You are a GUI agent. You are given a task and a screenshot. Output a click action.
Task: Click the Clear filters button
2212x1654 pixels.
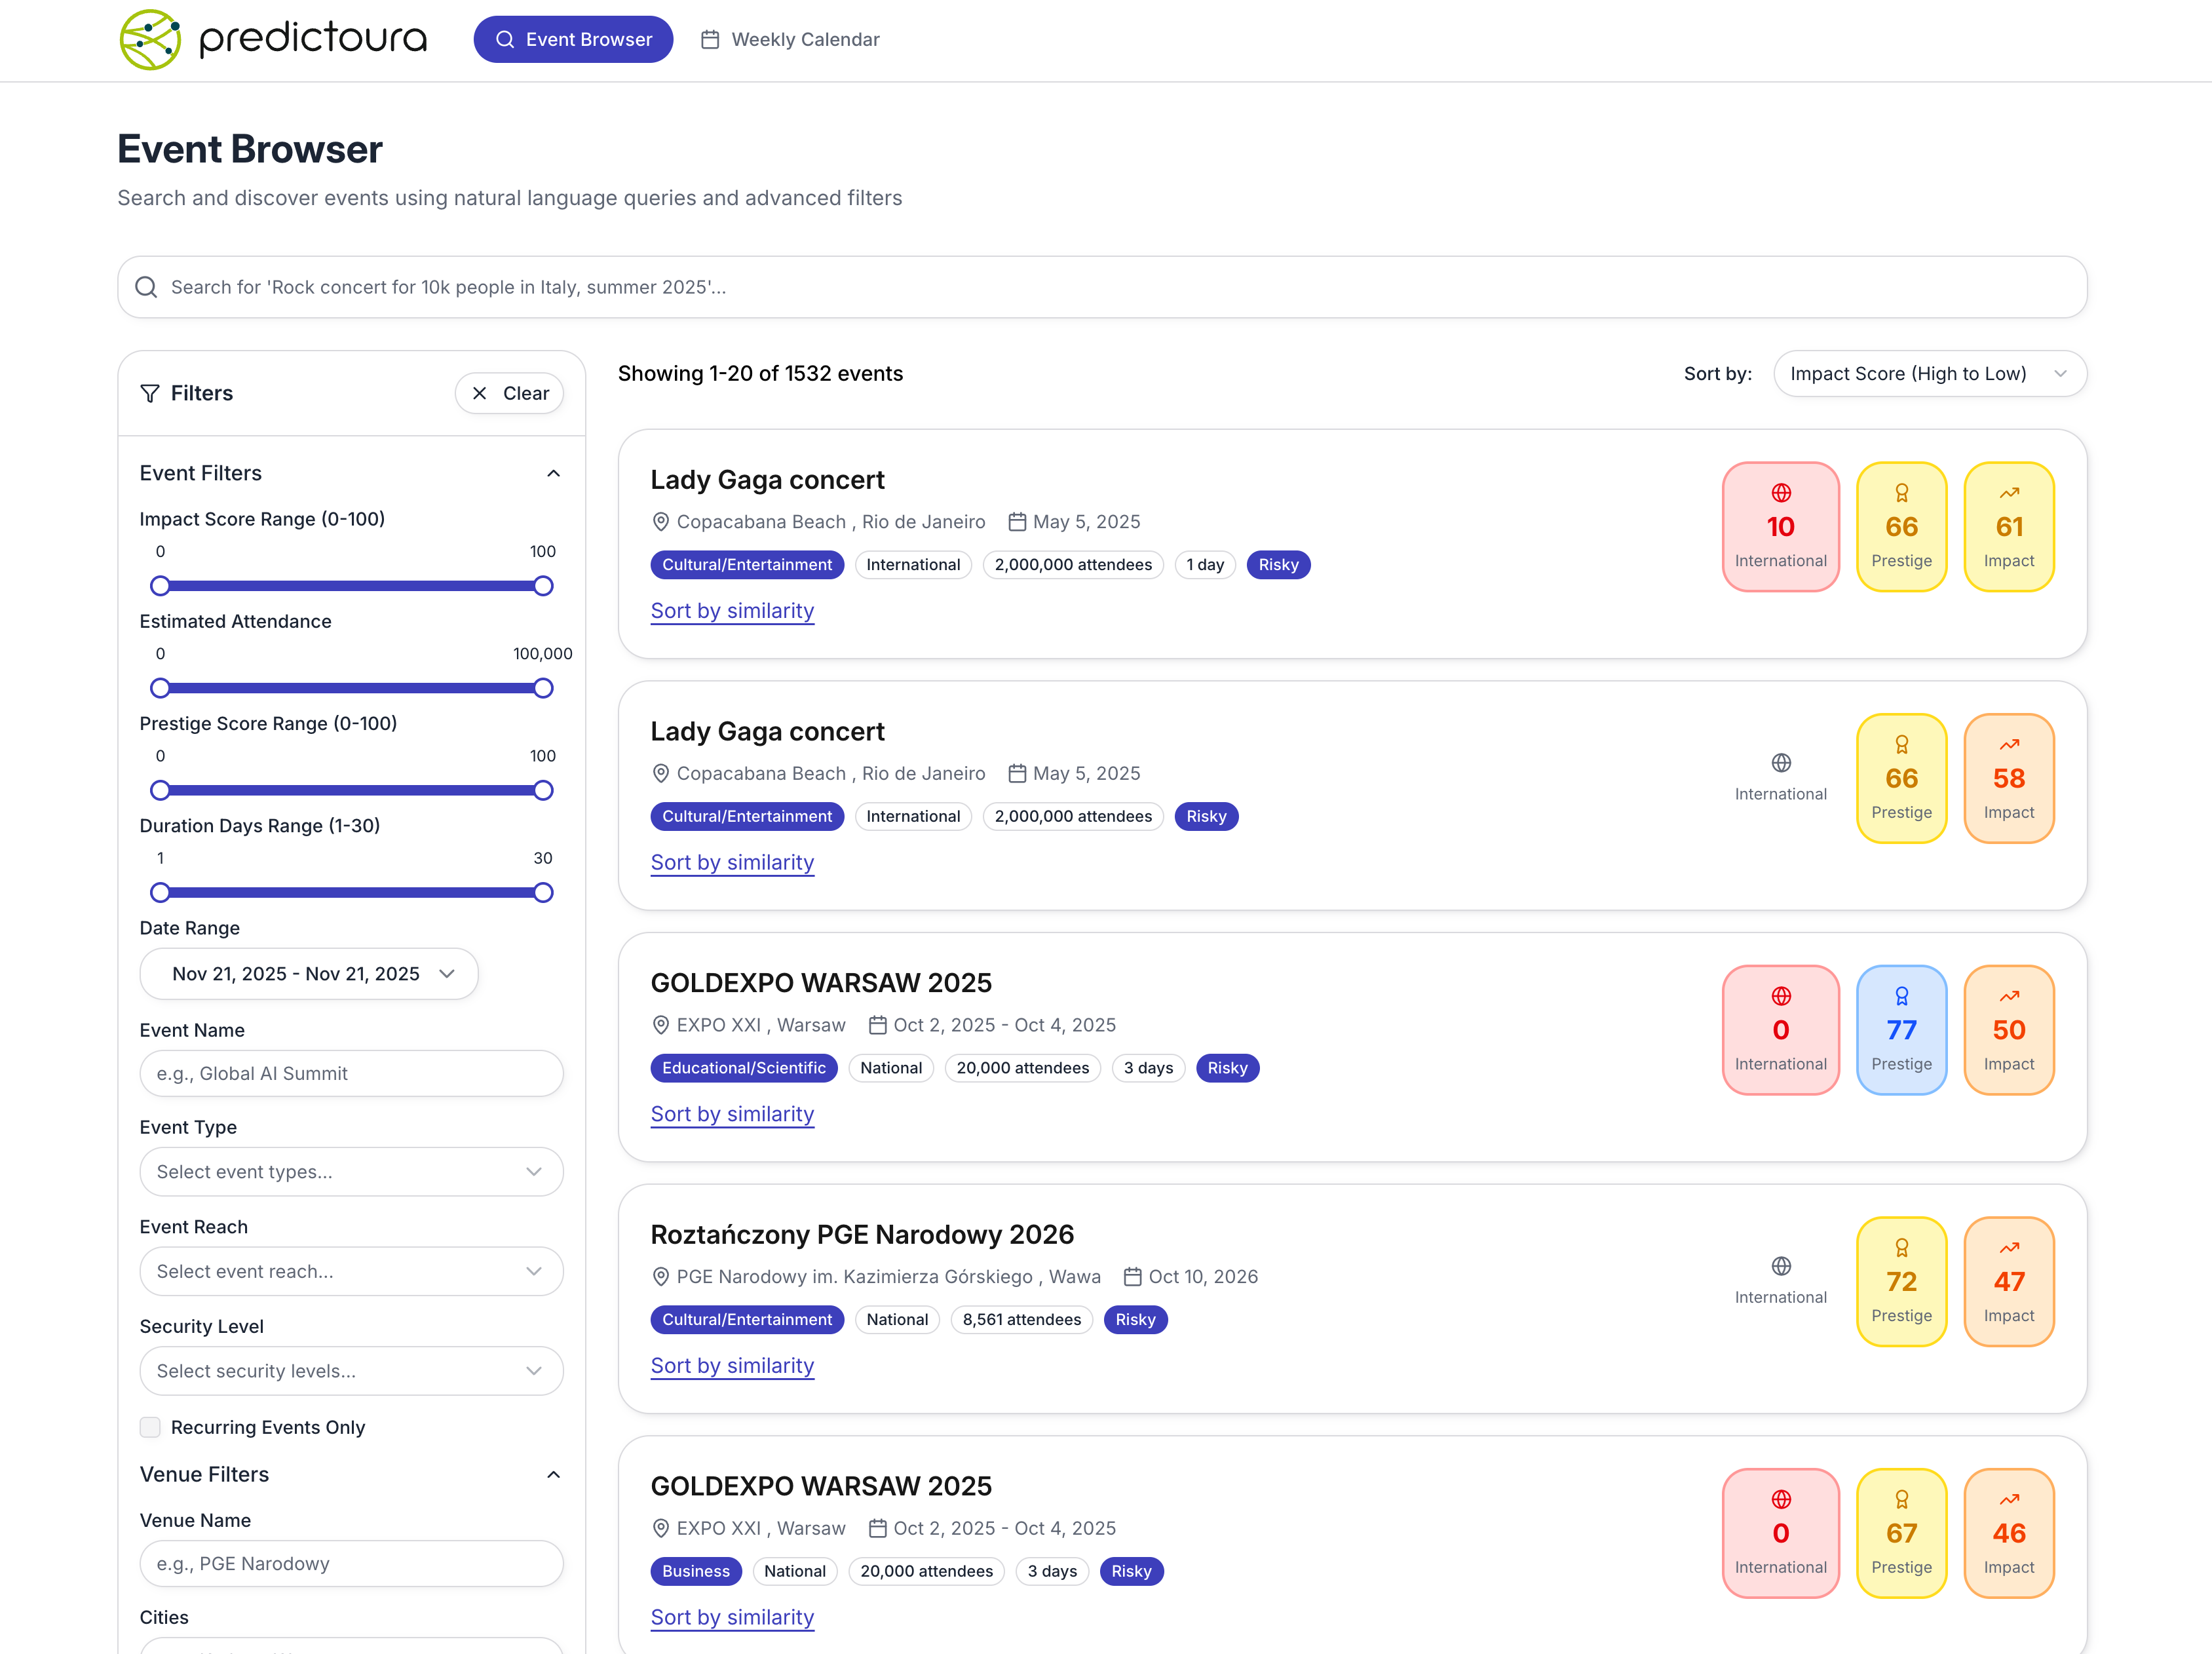pyautogui.click(x=509, y=393)
